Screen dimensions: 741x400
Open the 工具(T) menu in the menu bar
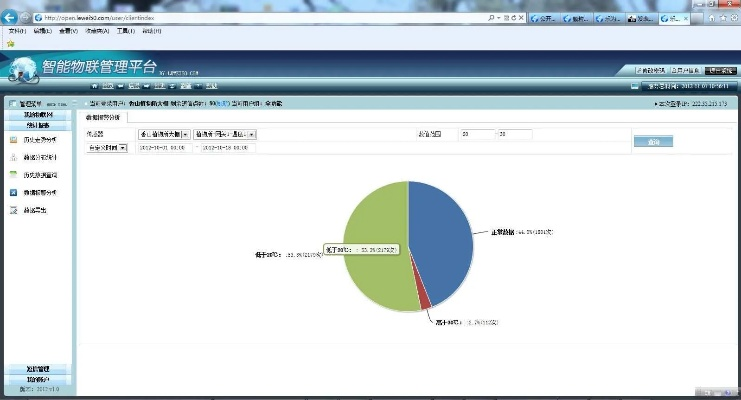125,31
